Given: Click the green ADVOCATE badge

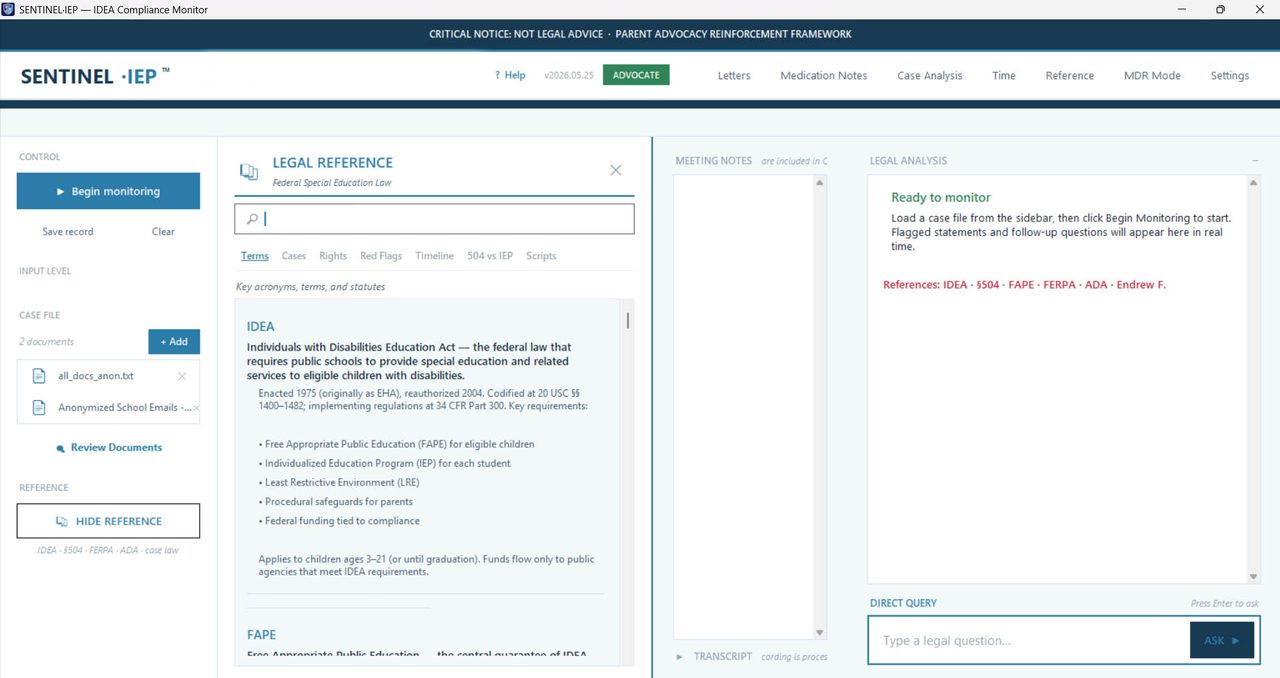Looking at the screenshot, I should click(x=636, y=75).
